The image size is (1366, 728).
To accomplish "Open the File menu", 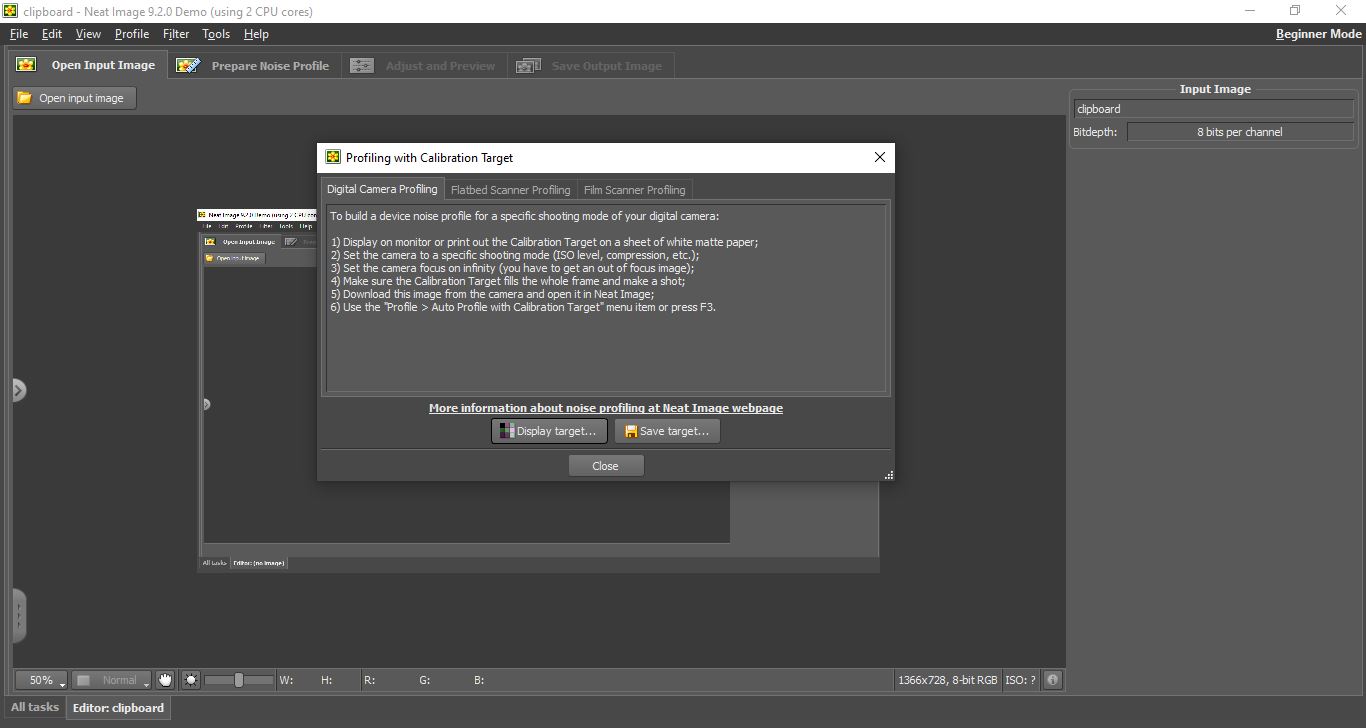I will tap(18, 34).
